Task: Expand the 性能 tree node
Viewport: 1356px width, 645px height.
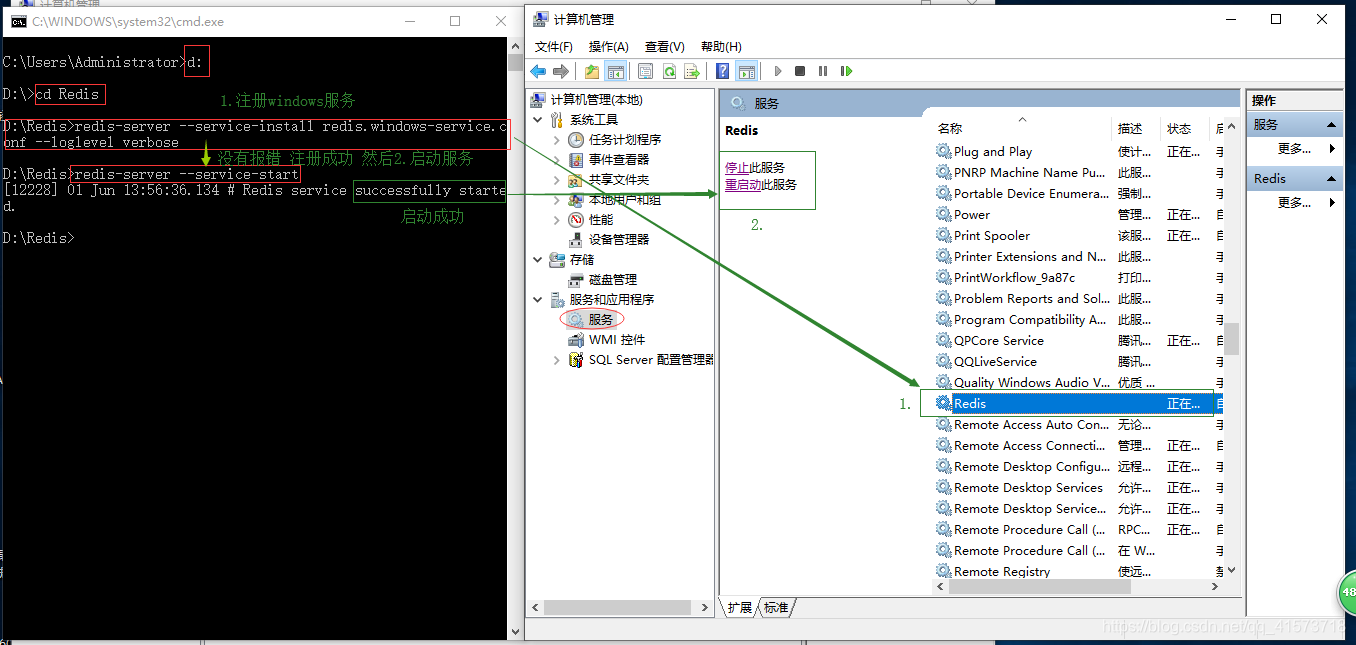Action: [557, 220]
